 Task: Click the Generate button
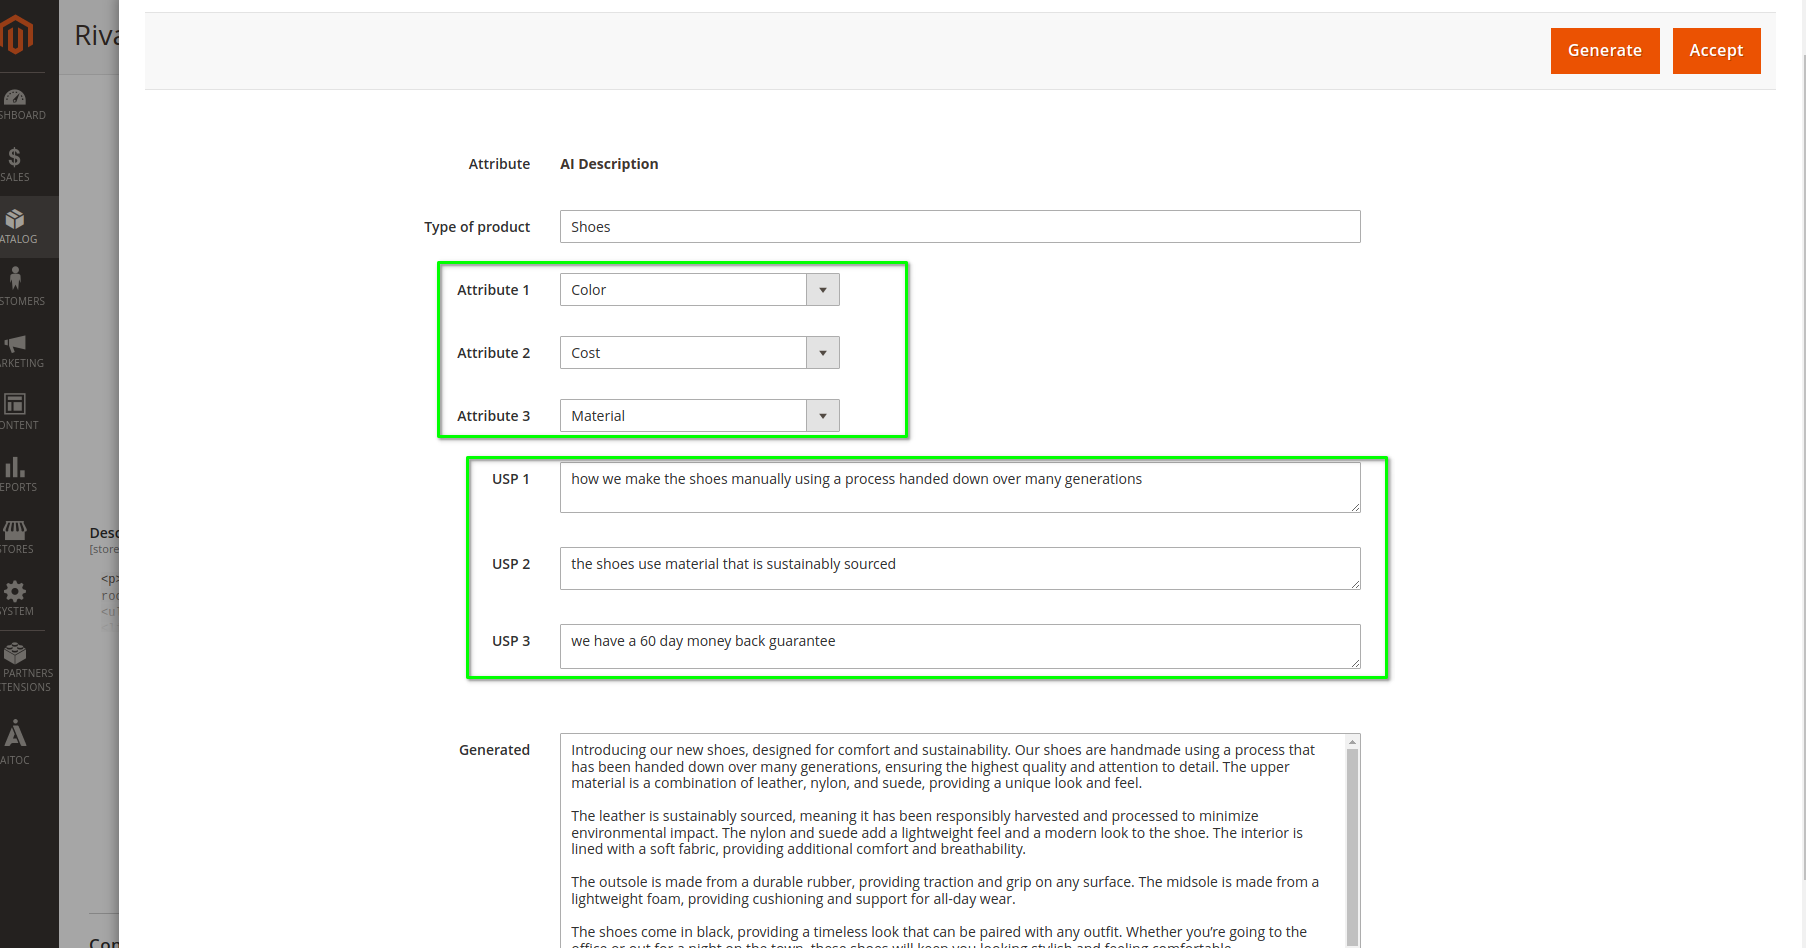1605,51
